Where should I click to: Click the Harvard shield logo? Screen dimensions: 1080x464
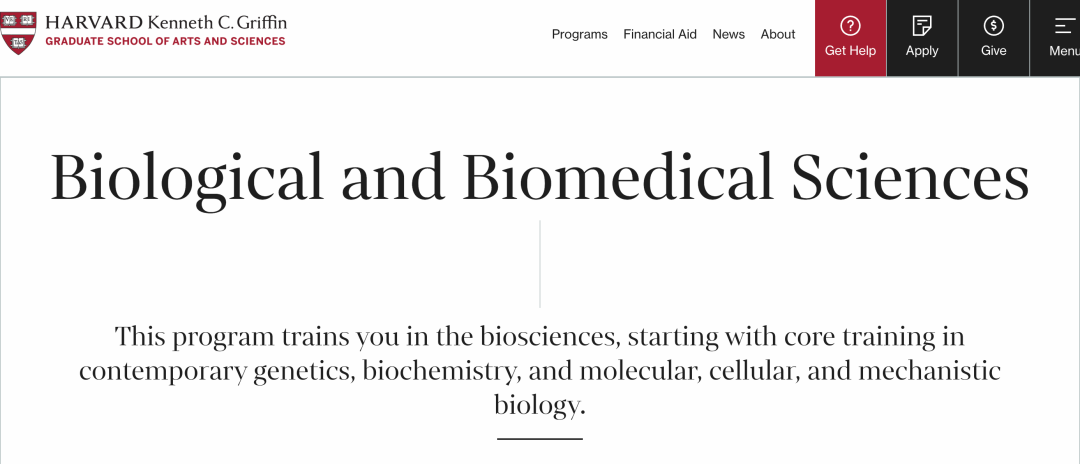(18, 32)
